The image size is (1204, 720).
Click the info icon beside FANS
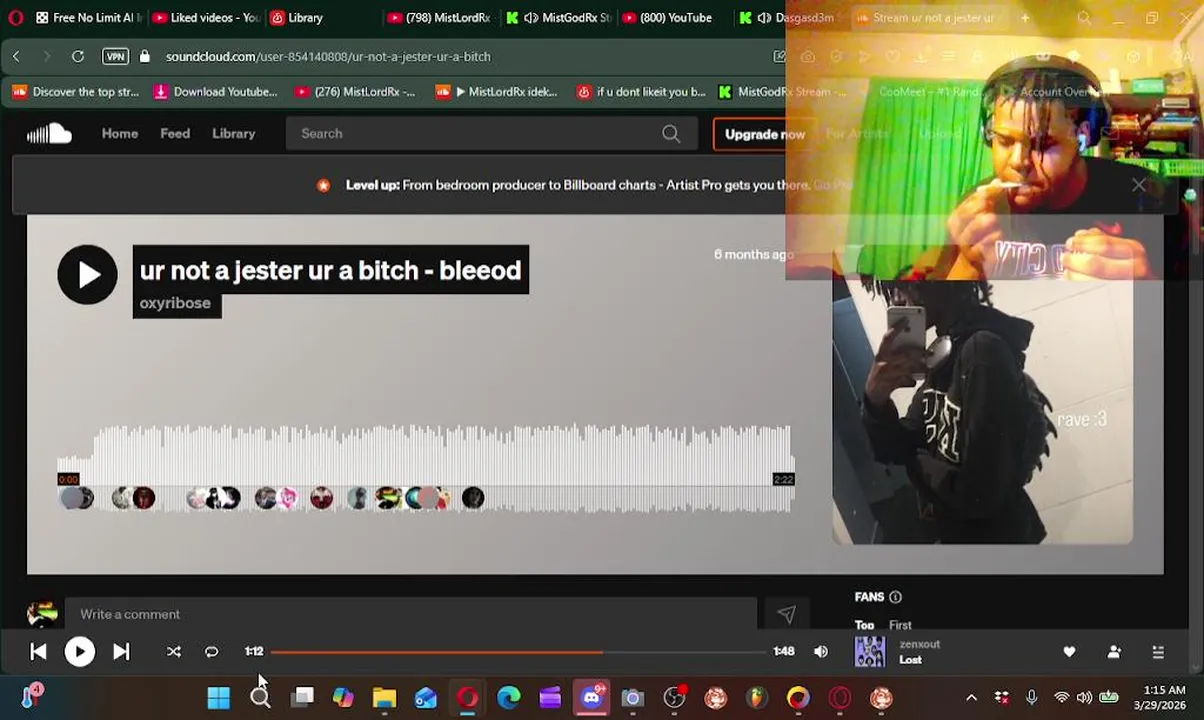[895, 597]
